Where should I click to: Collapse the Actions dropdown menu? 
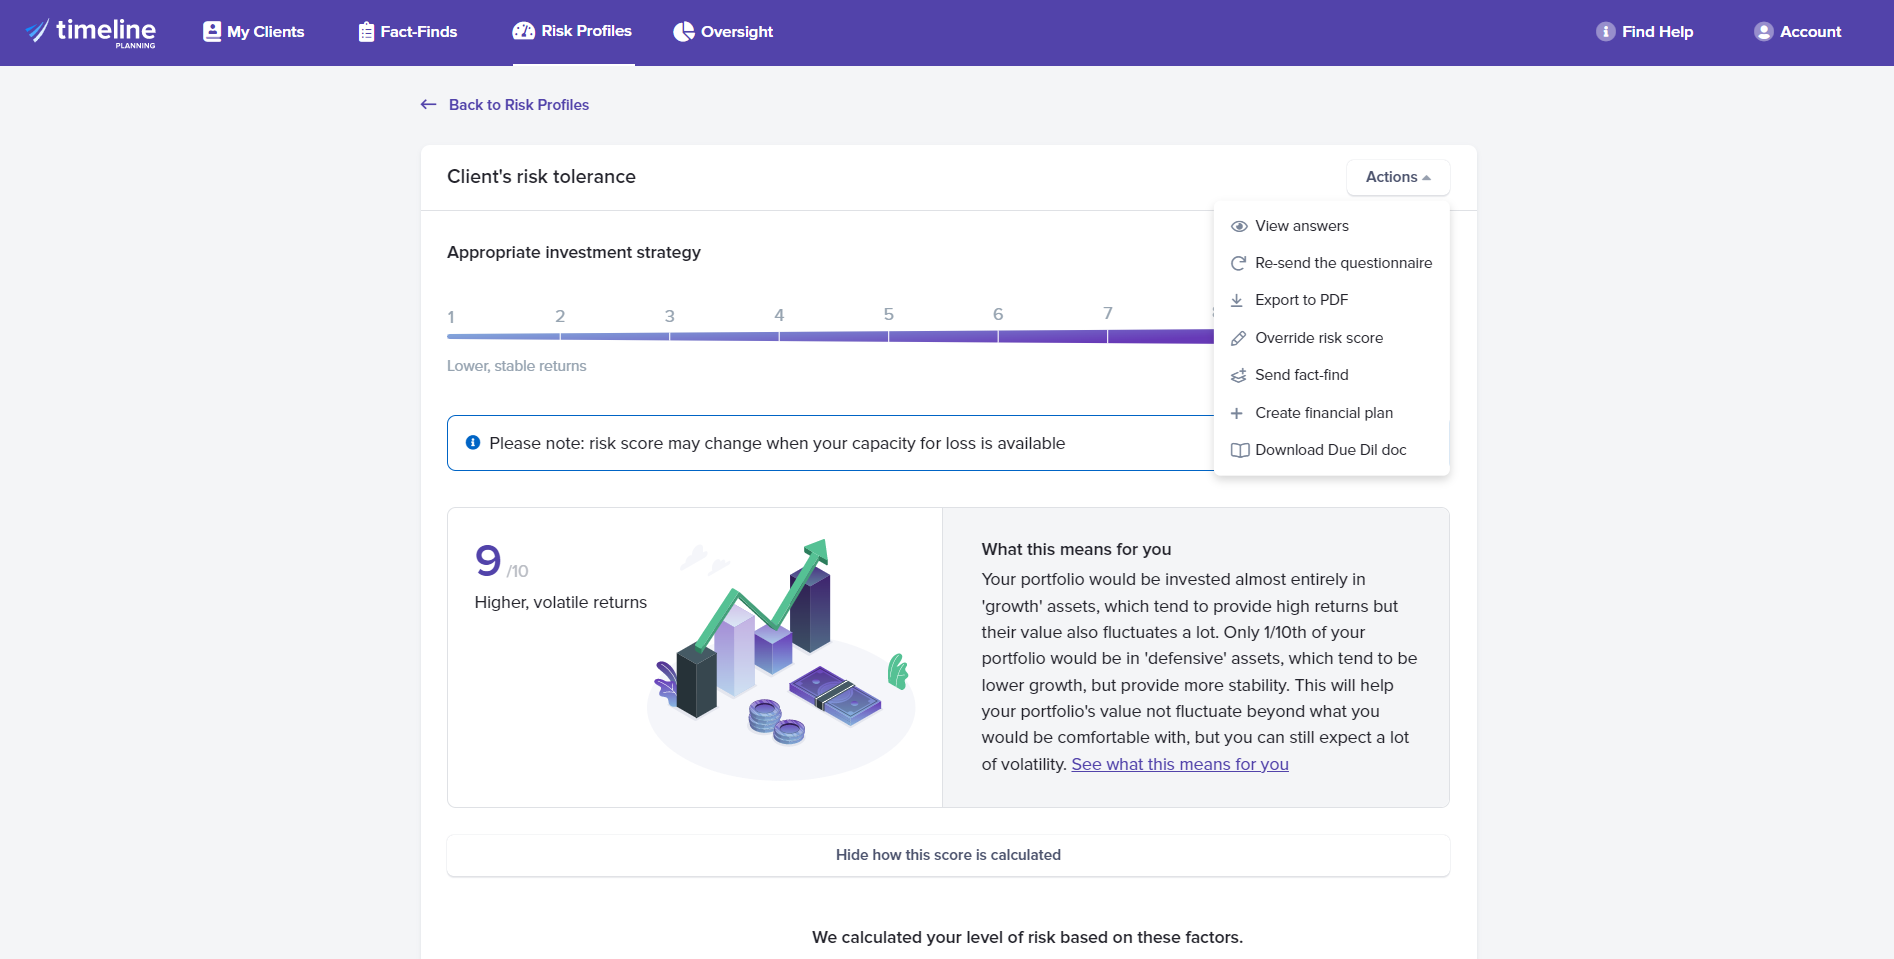(1397, 177)
